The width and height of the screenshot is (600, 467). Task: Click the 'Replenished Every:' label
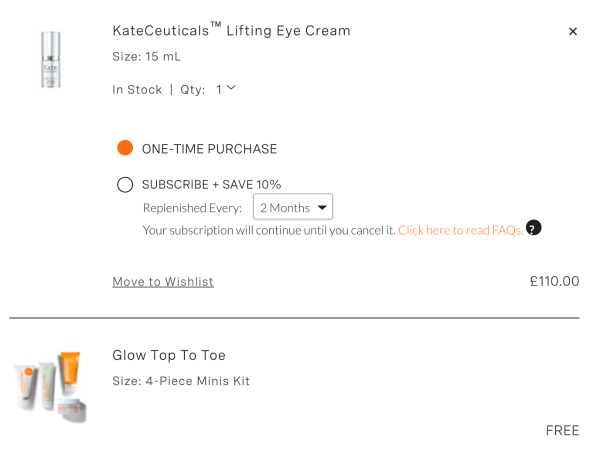(x=192, y=208)
